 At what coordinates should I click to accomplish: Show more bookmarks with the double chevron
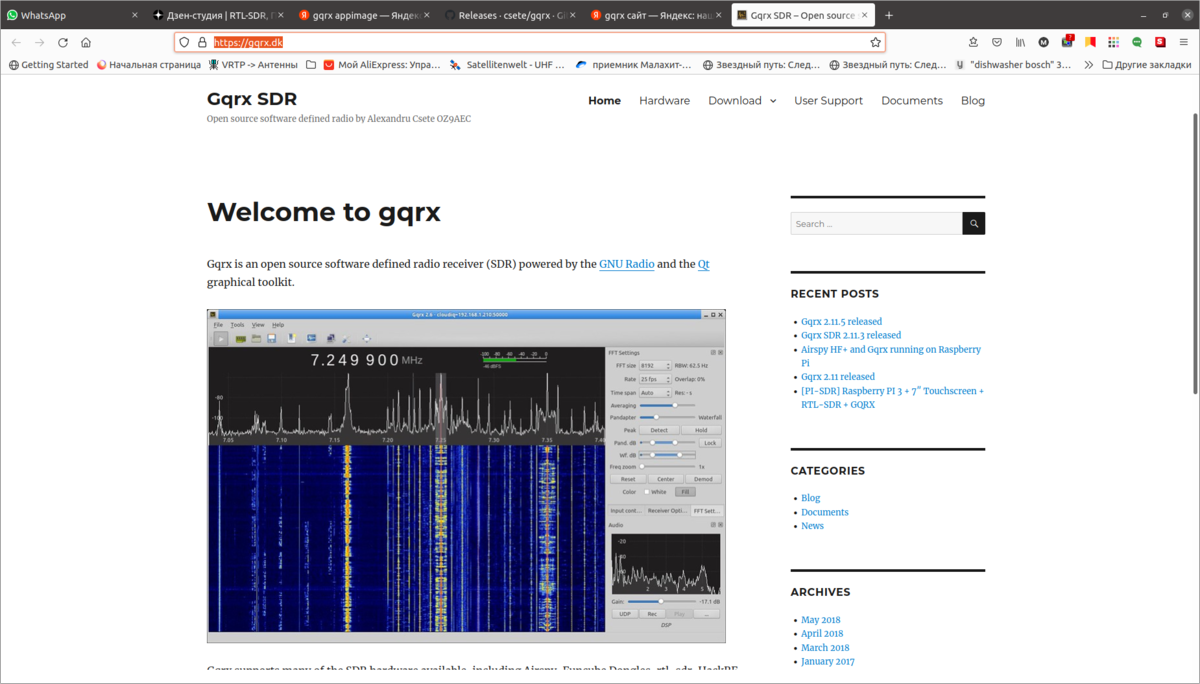(1088, 64)
